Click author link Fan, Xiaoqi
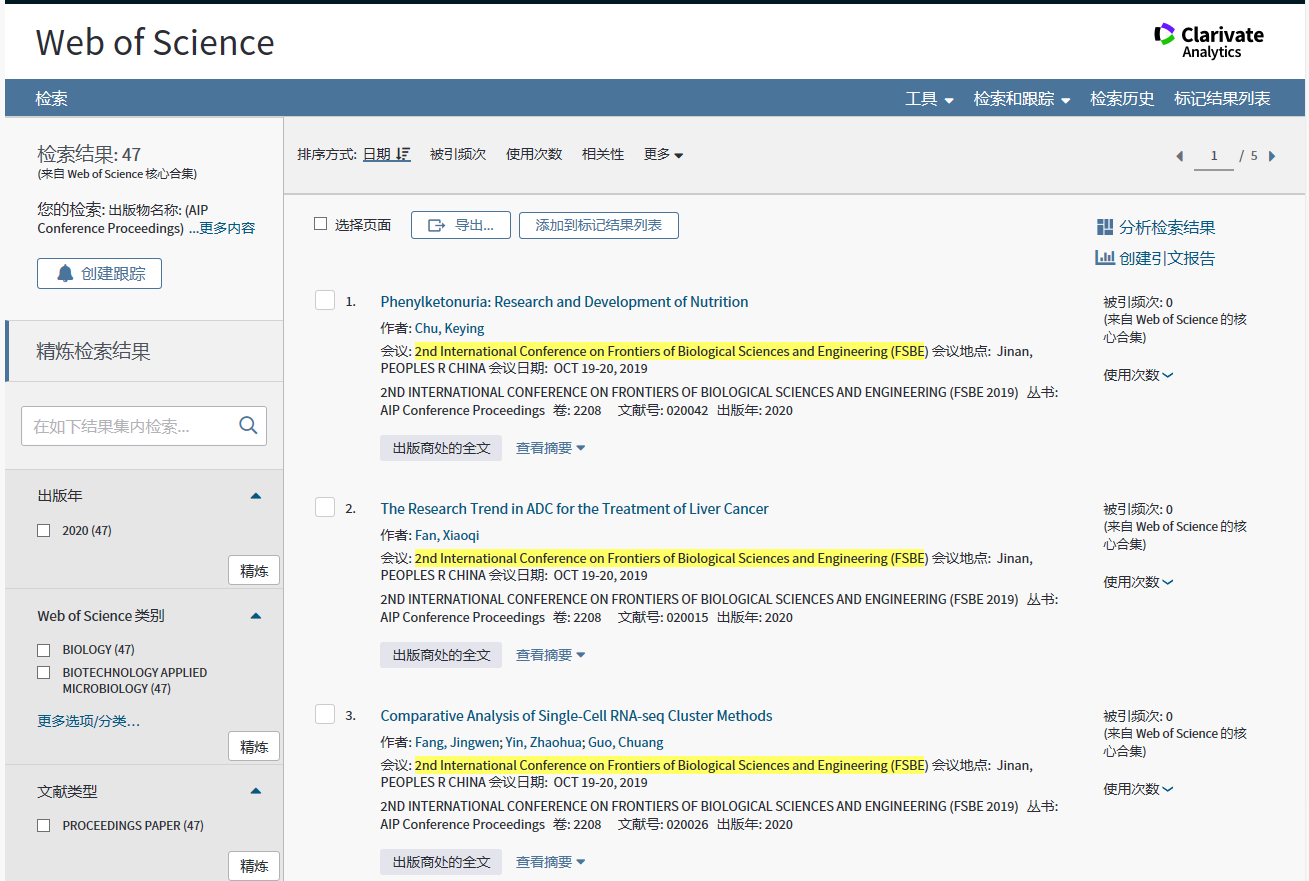 [x=447, y=535]
